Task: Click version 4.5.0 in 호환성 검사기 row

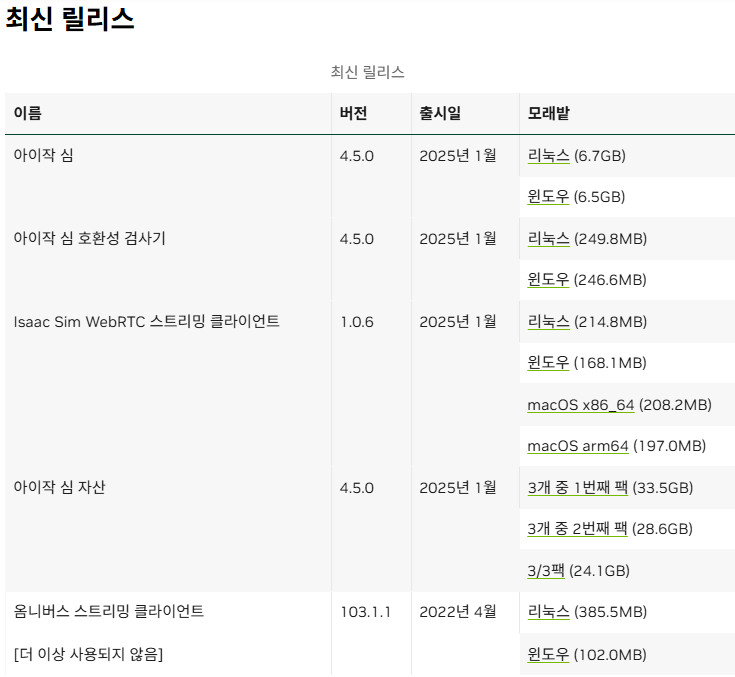Action: 357,239
